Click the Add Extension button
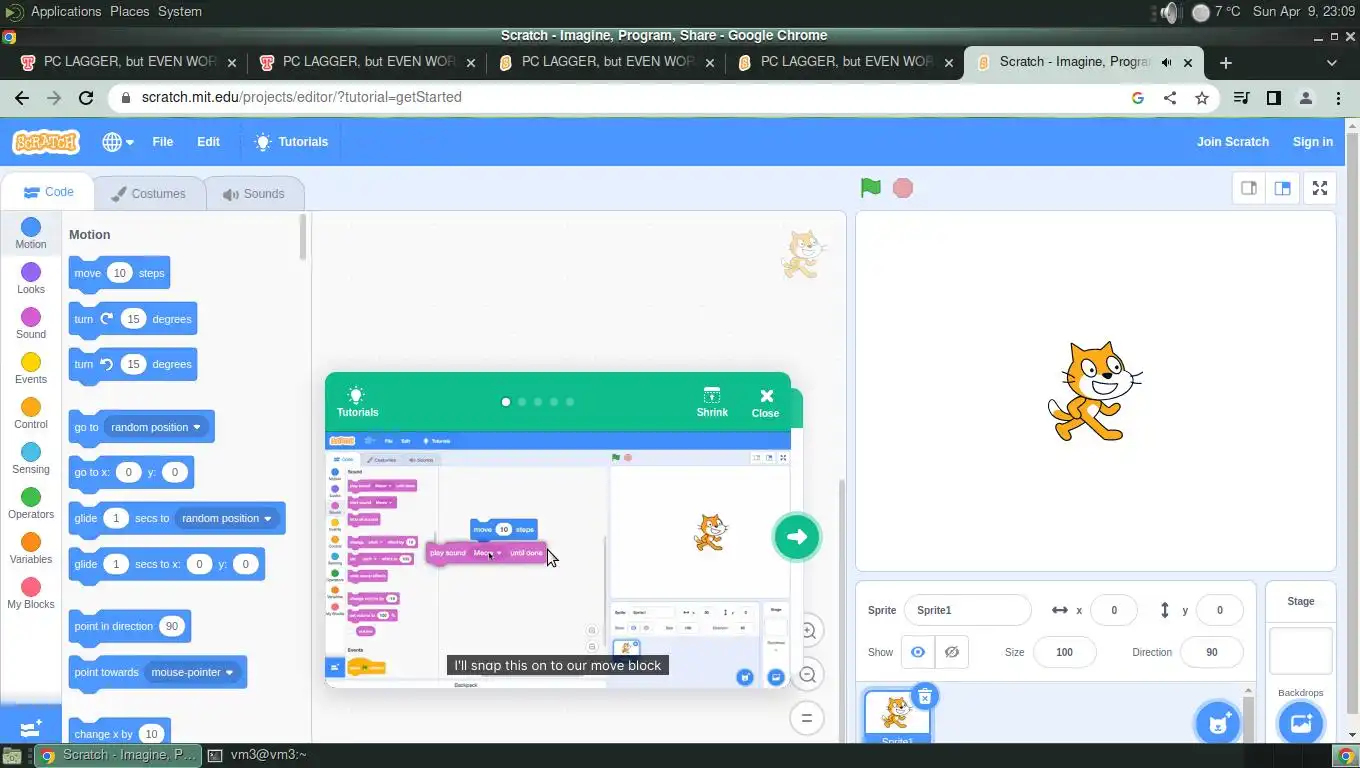 click(31, 726)
